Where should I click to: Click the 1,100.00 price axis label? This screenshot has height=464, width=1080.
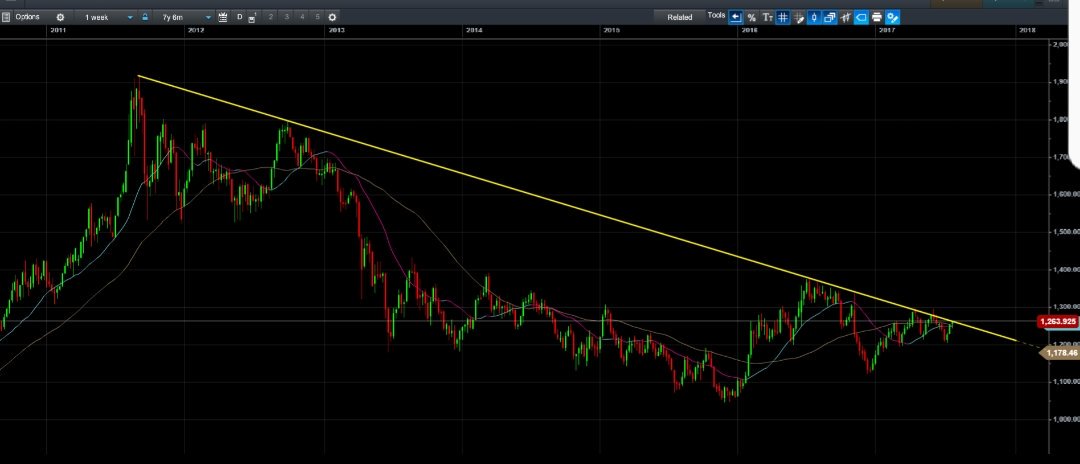(x=1066, y=381)
